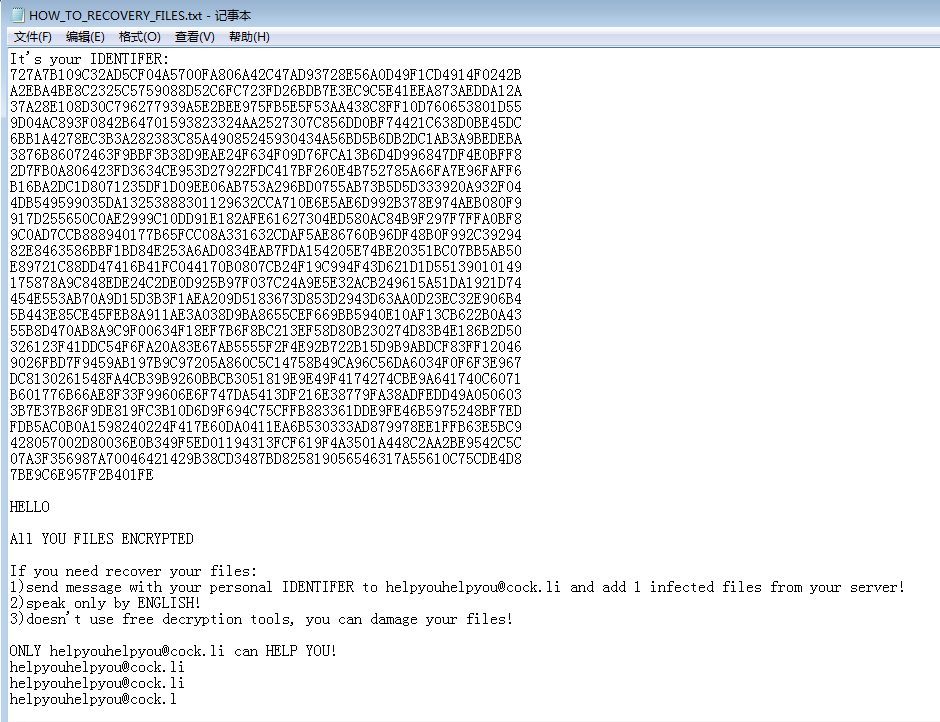
Task: Open the 查看(V) menu
Action: click(195, 37)
